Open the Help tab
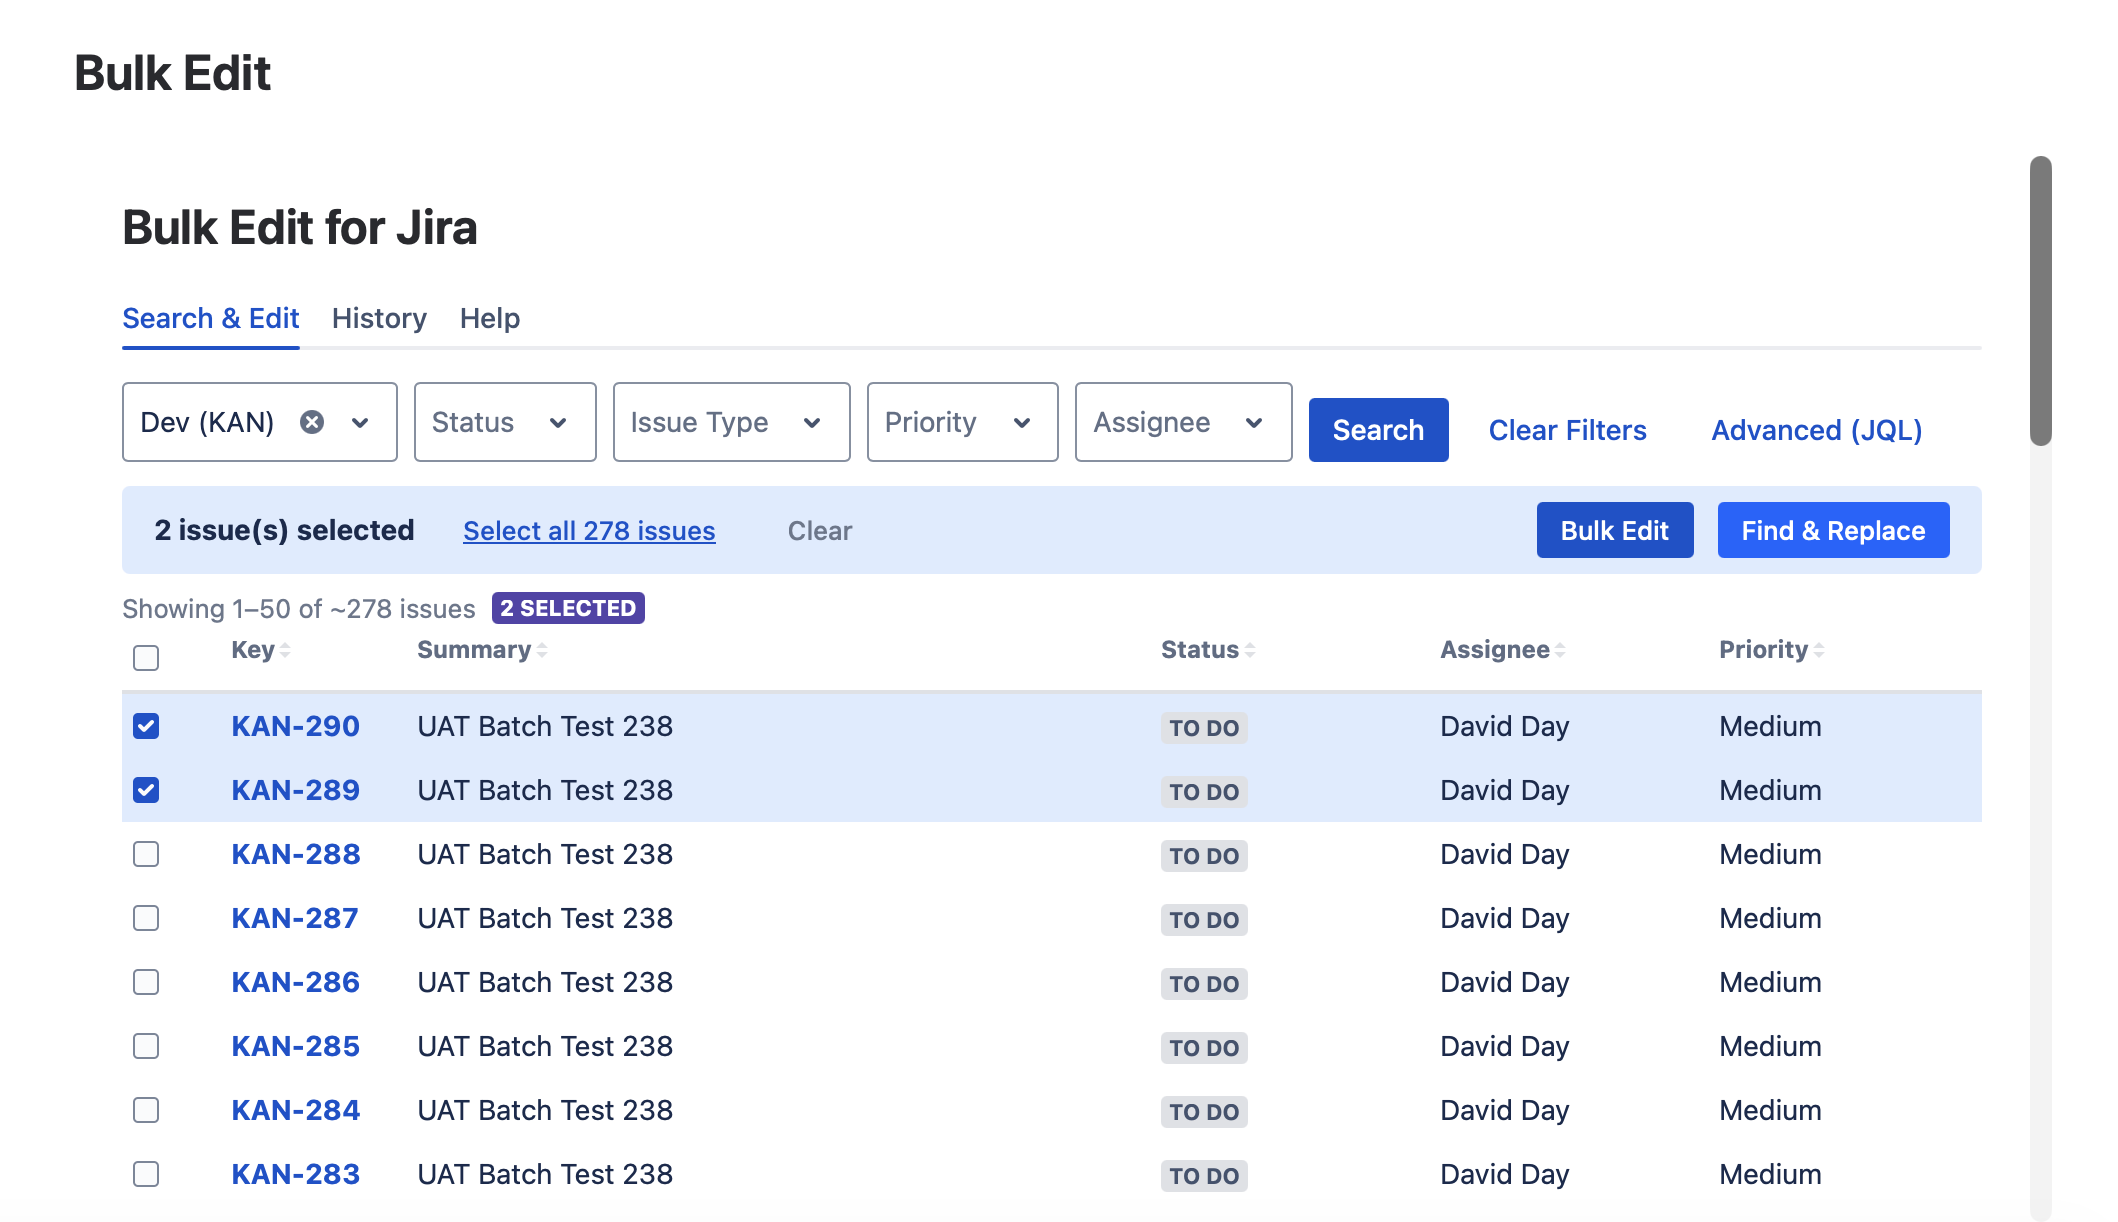The image size is (2118, 1222). coord(490,318)
